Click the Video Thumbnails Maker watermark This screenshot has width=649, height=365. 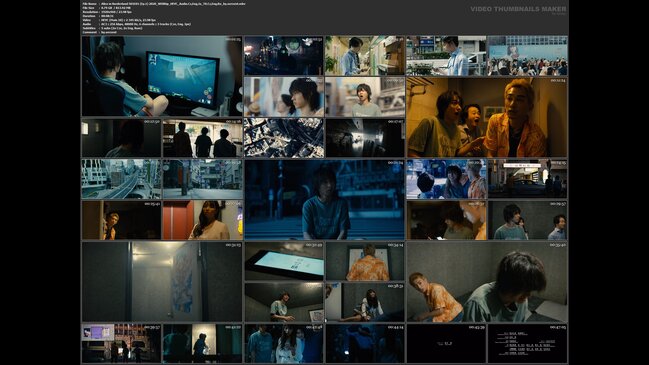tap(518, 9)
